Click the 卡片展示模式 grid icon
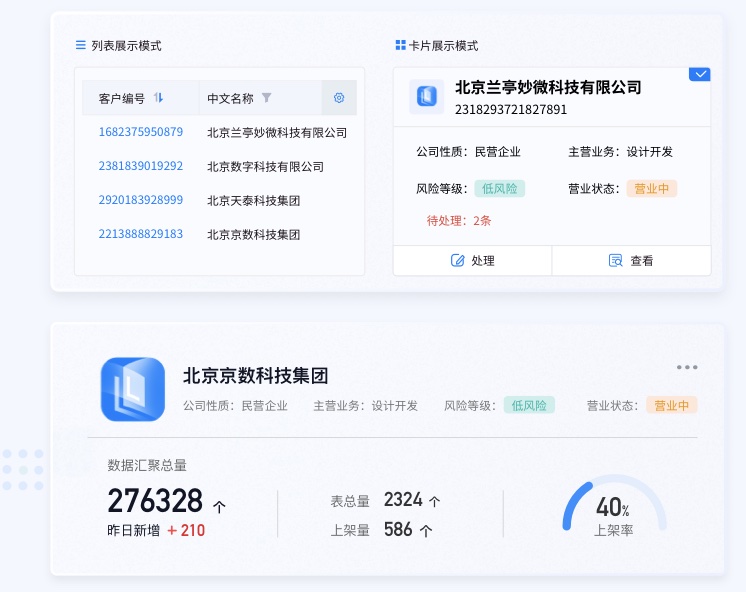Image resolution: width=746 pixels, height=592 pixels. click(400, 45)
